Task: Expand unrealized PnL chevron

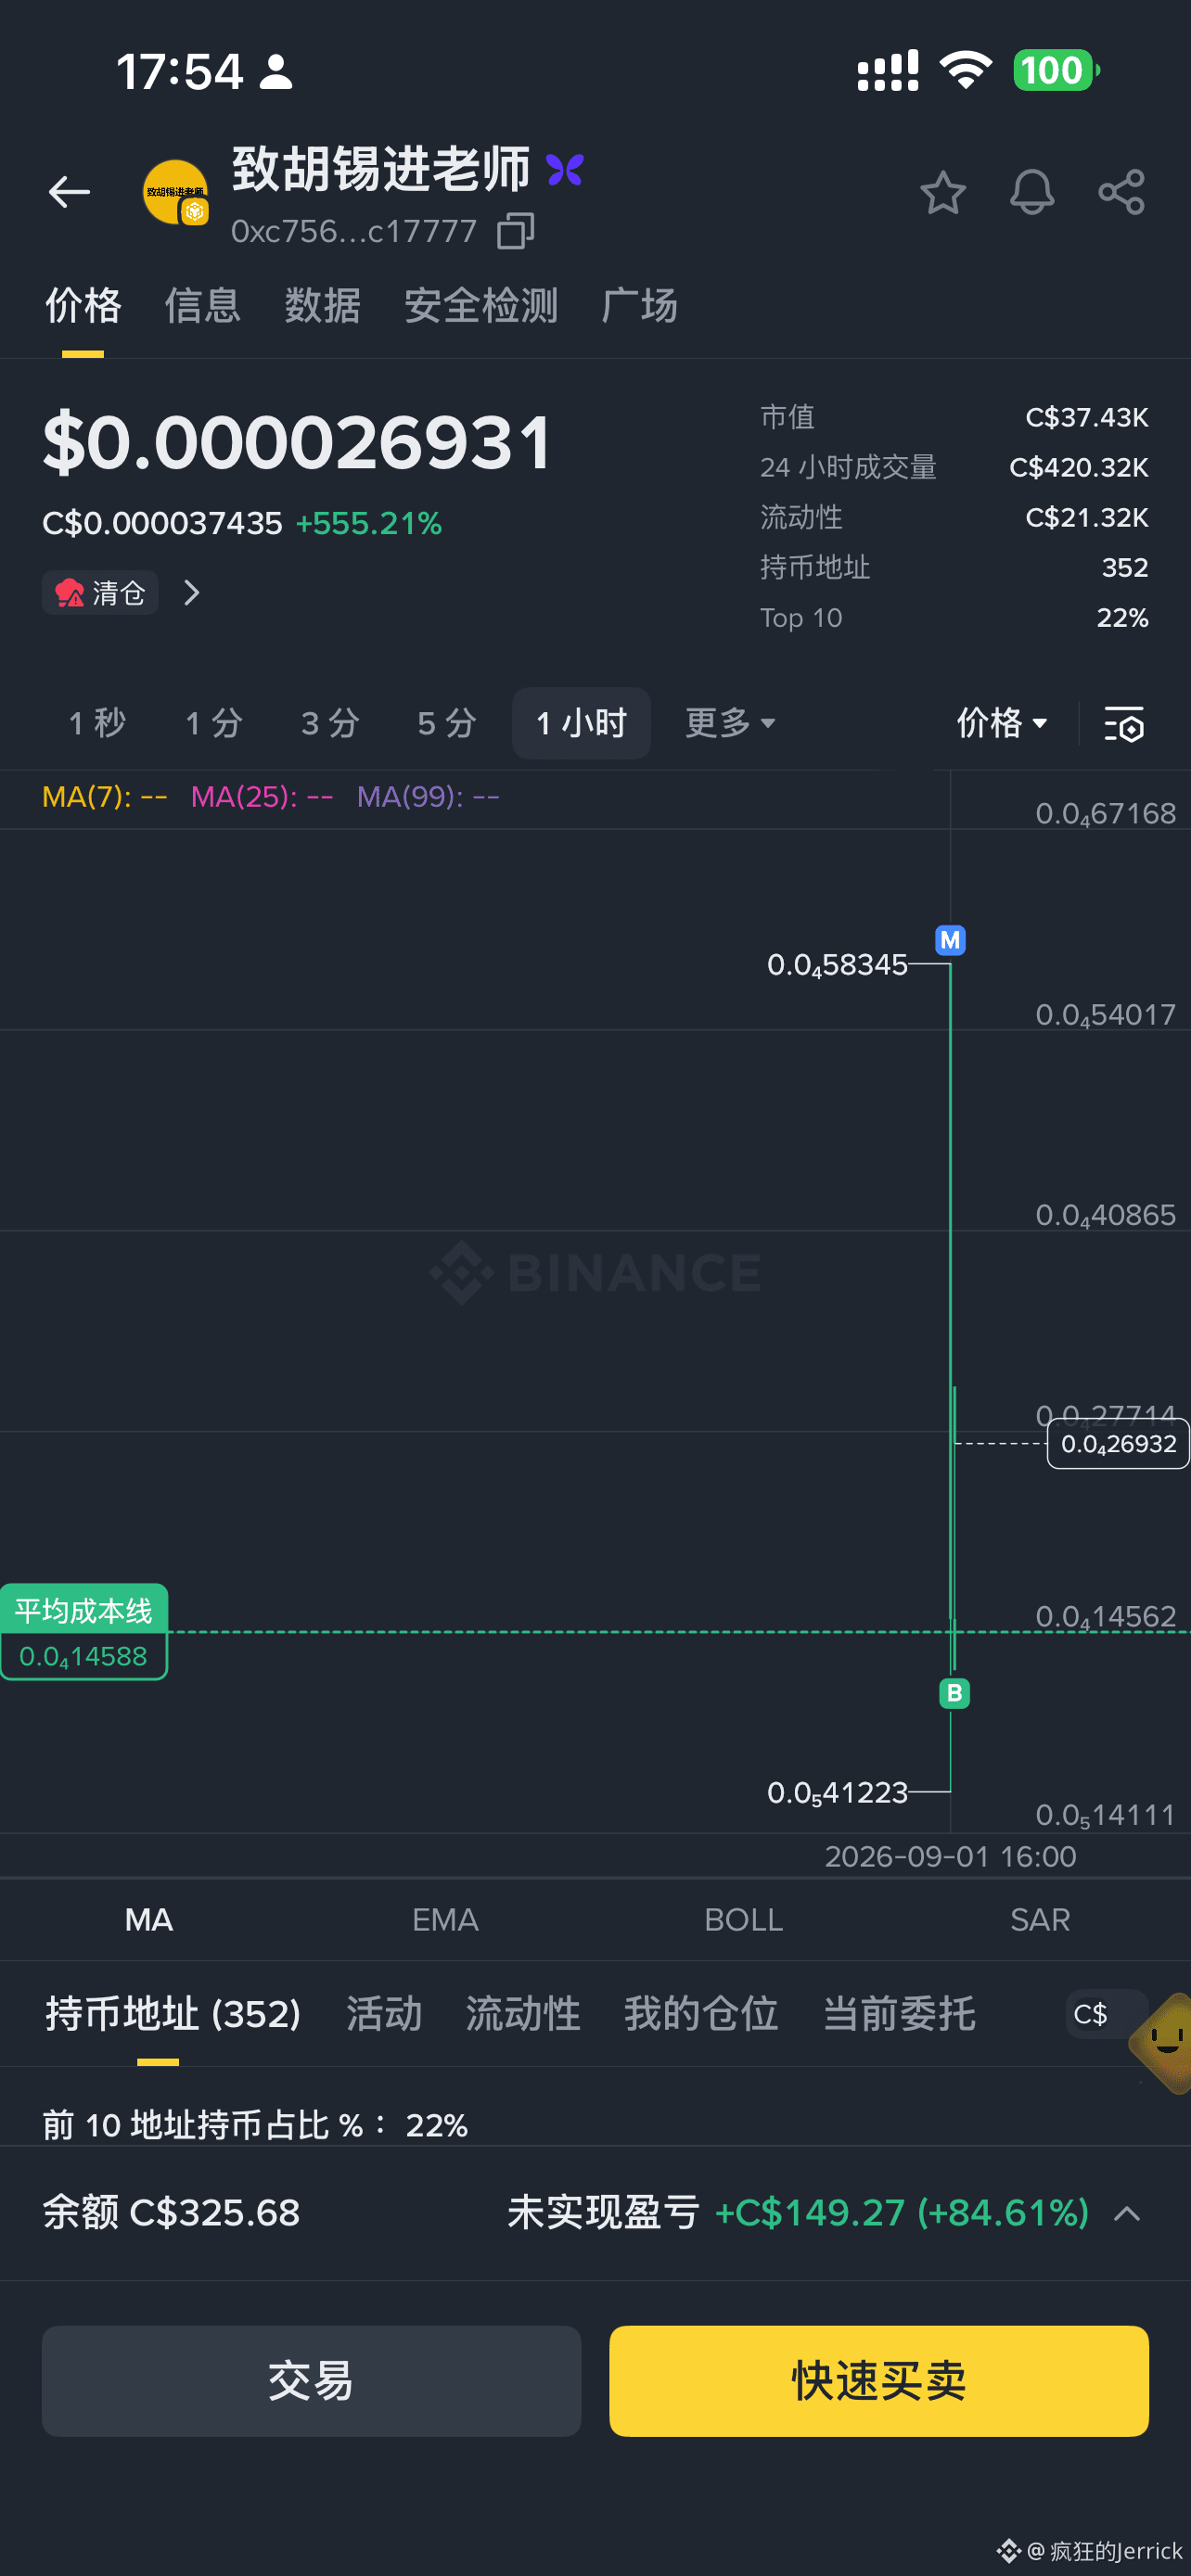Action: click(1127, 2213)
